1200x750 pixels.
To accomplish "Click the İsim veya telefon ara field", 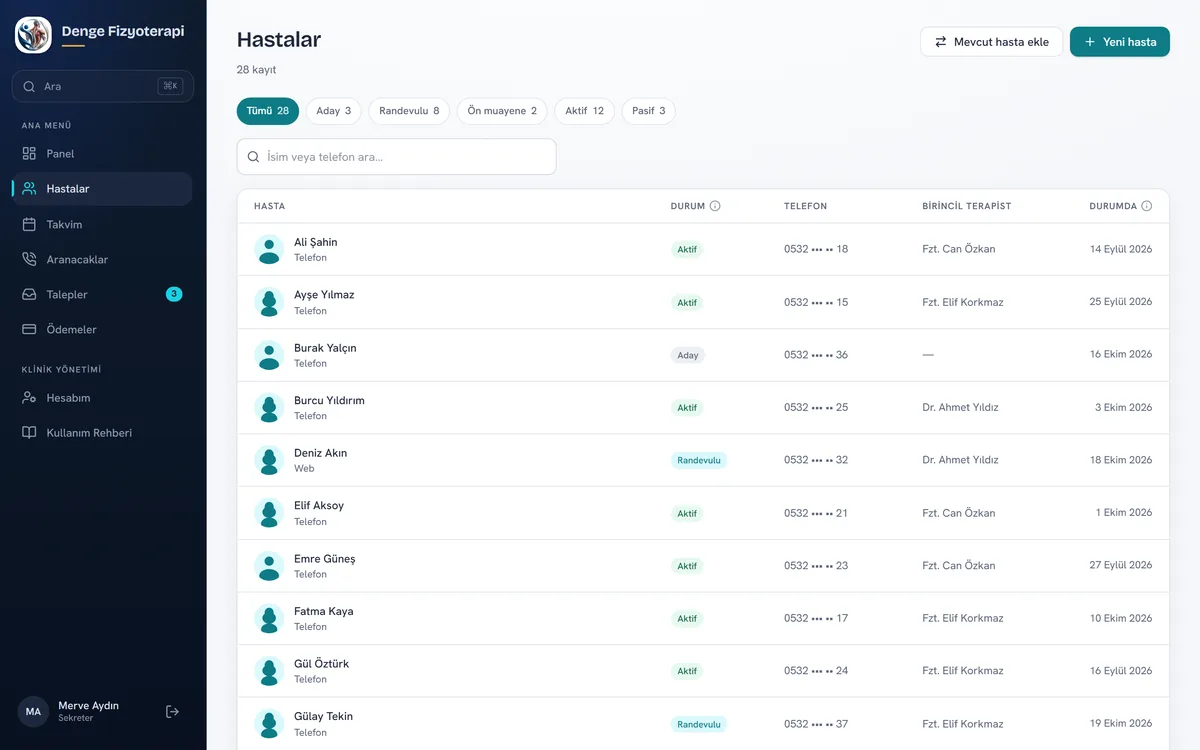I will point(396,157).
